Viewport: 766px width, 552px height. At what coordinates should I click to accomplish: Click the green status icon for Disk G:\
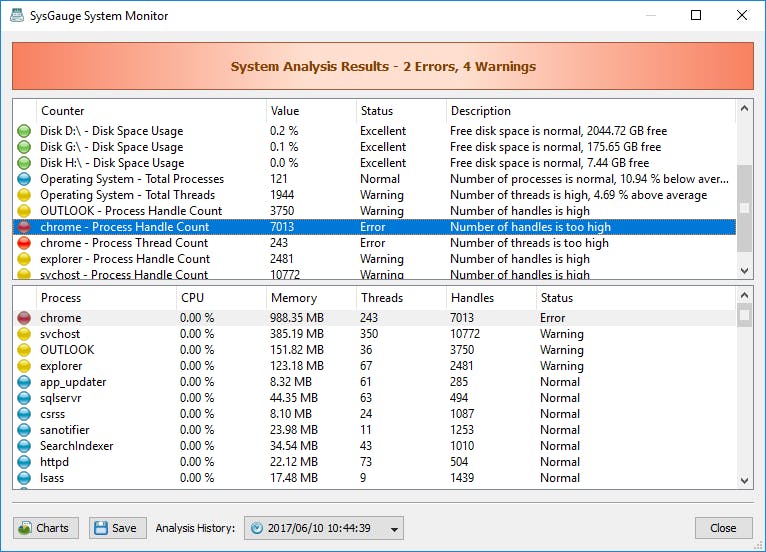pyautogui.click(x=24, y=147)
